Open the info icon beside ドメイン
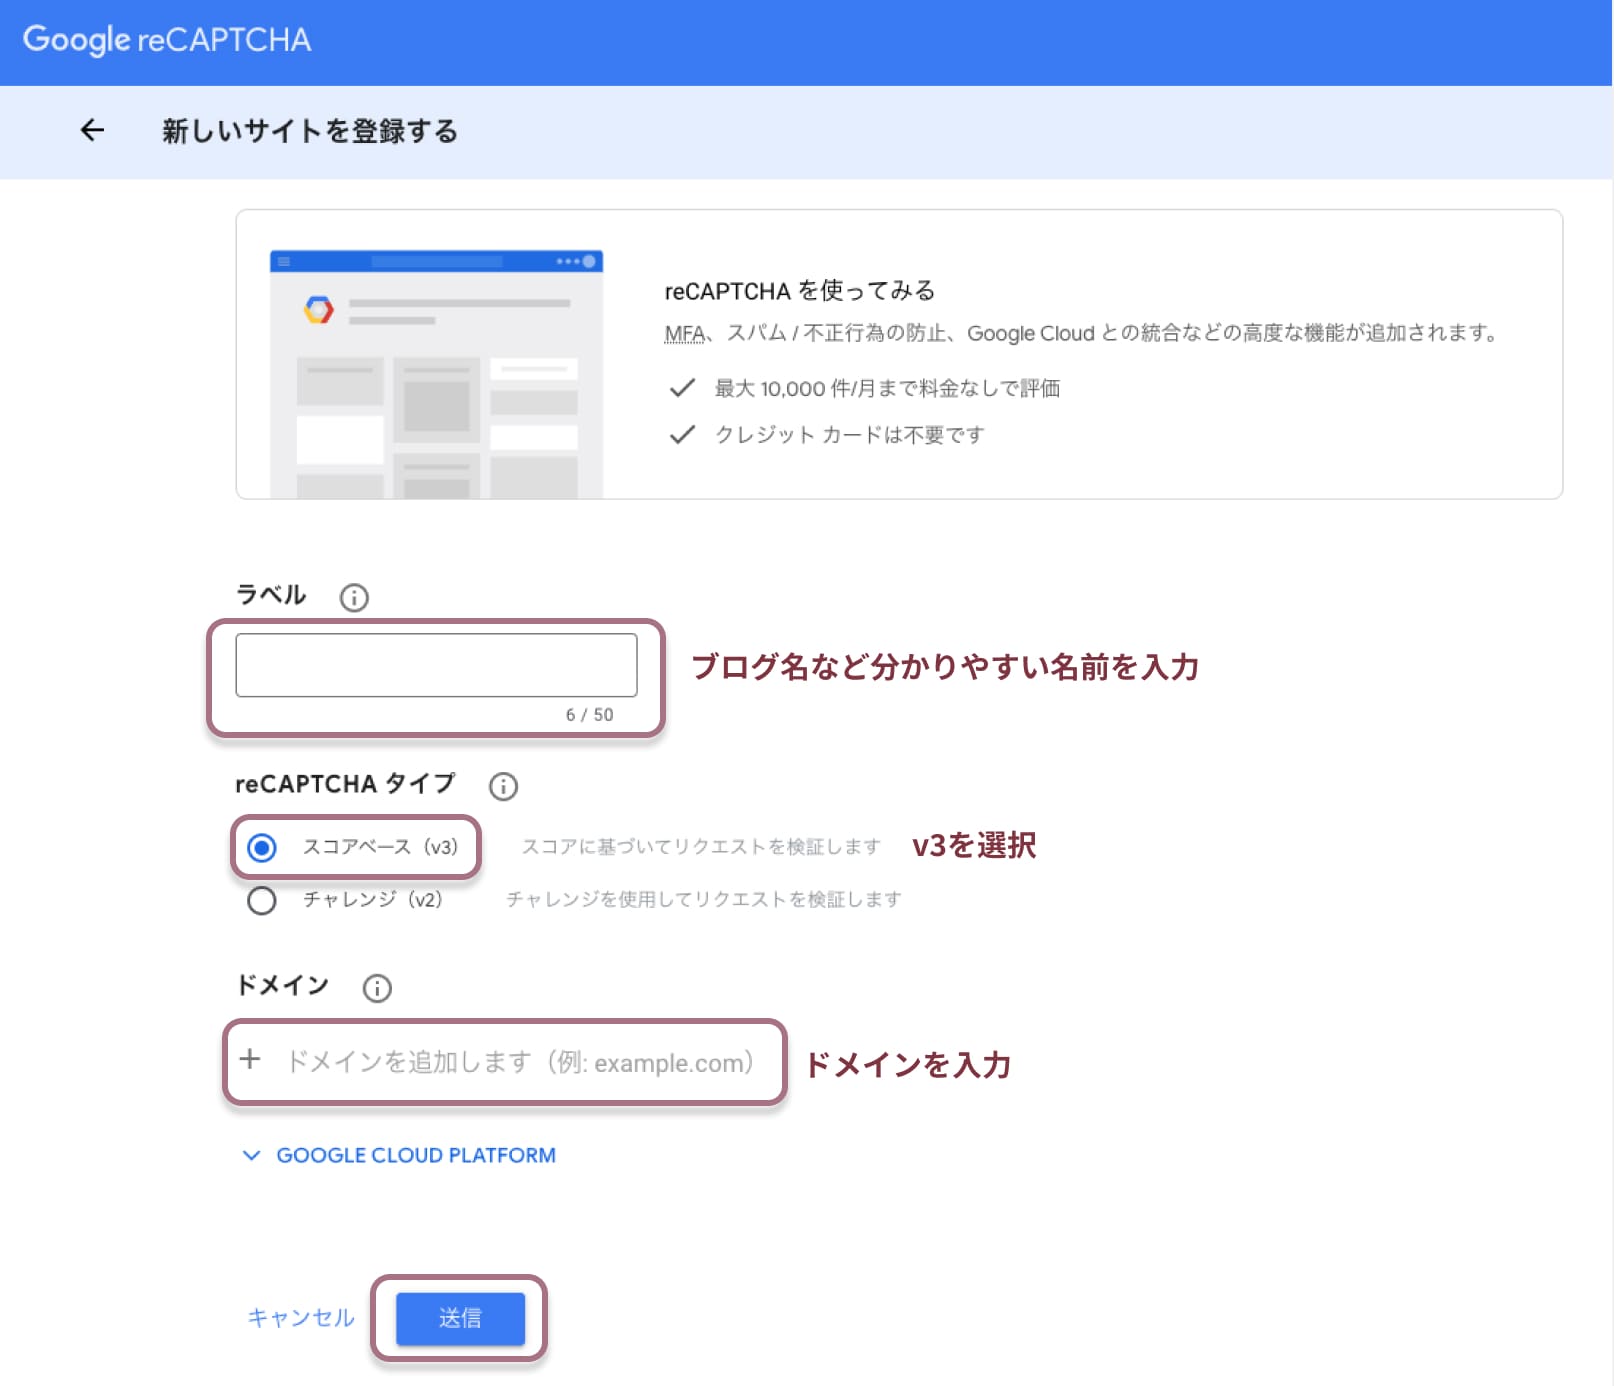 (x=377, y=988)
